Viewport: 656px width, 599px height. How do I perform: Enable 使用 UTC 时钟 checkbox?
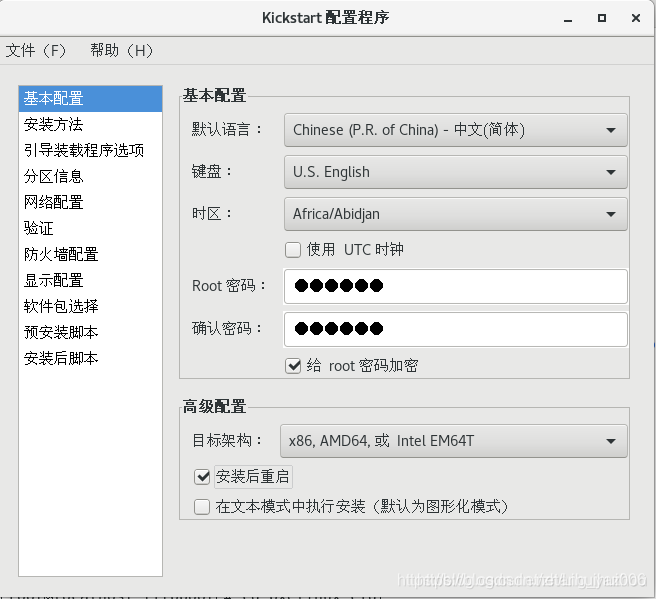click(293, 250)
